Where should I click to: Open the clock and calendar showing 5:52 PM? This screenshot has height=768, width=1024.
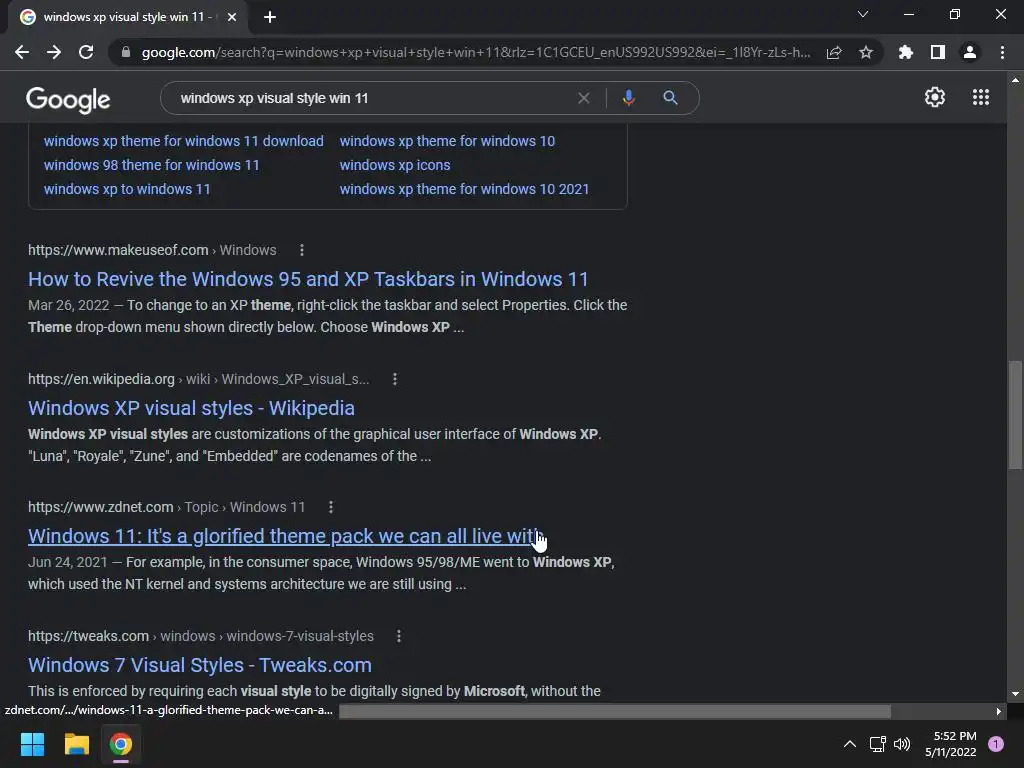(x=951, y=744)
